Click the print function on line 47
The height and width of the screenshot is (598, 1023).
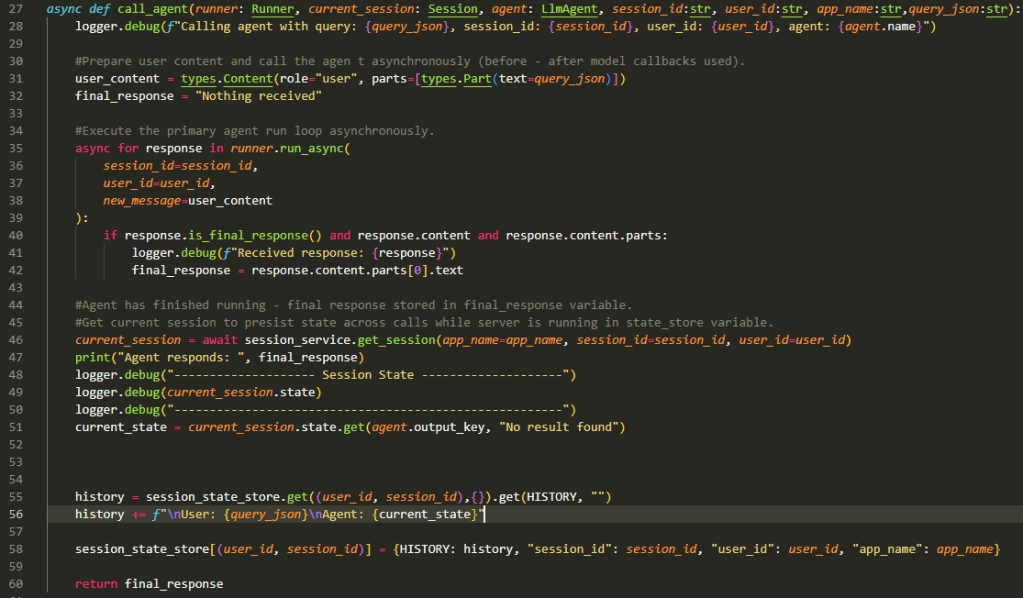tap(93, 357)
